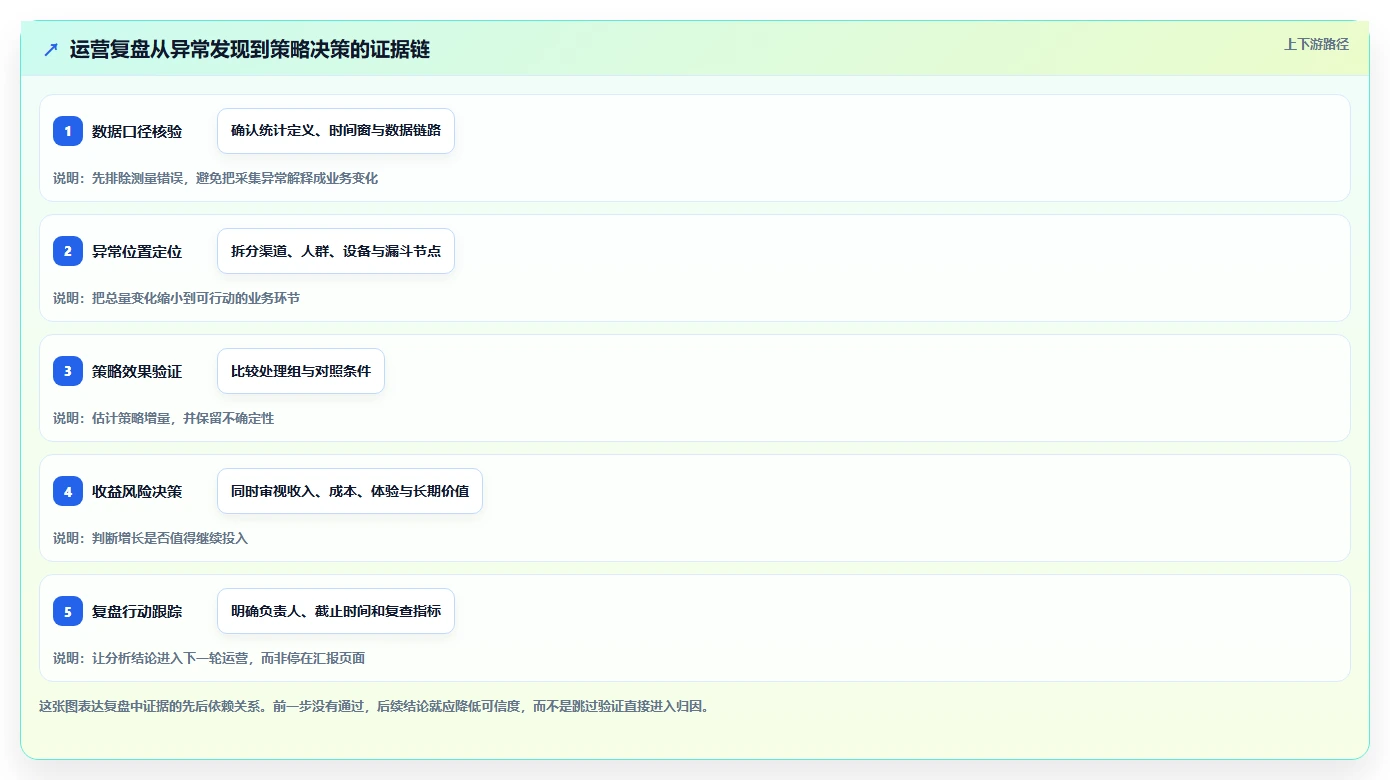
Task: Click the 异常位置定位 step label
Action: point(137,251)
